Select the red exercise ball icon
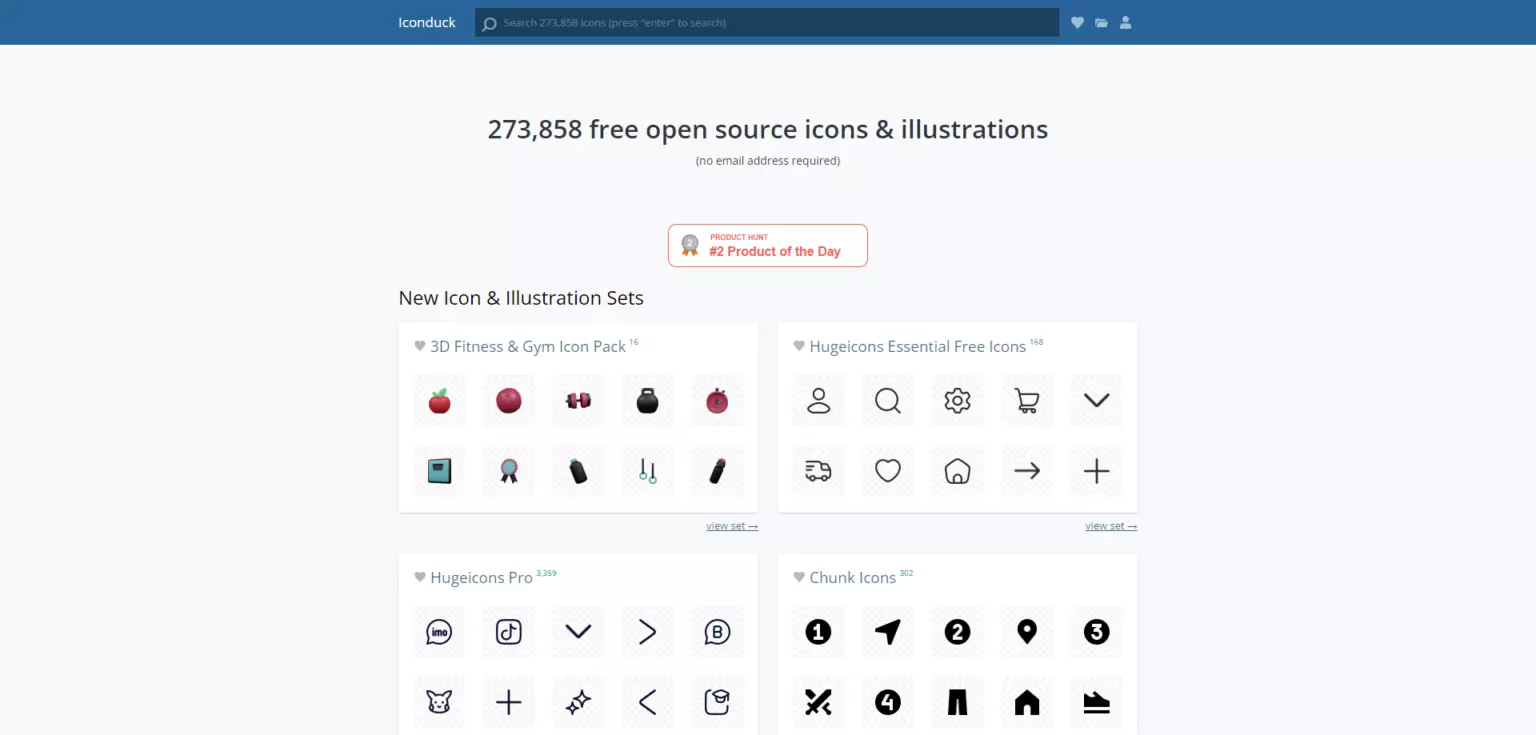 tap(509, 401)
